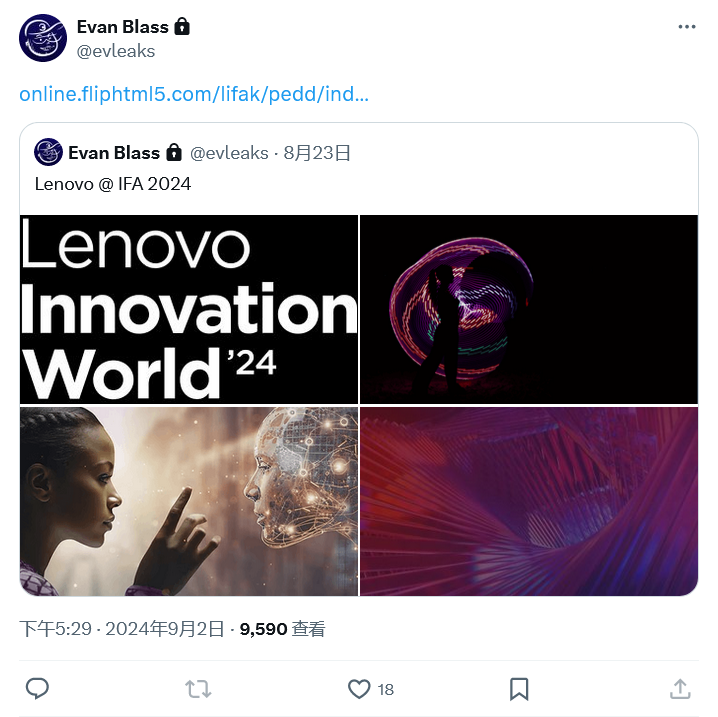This screenshot has width=718, height=717.
Task: Open the three-dot more options menu
Action: (x=686, y=27)
